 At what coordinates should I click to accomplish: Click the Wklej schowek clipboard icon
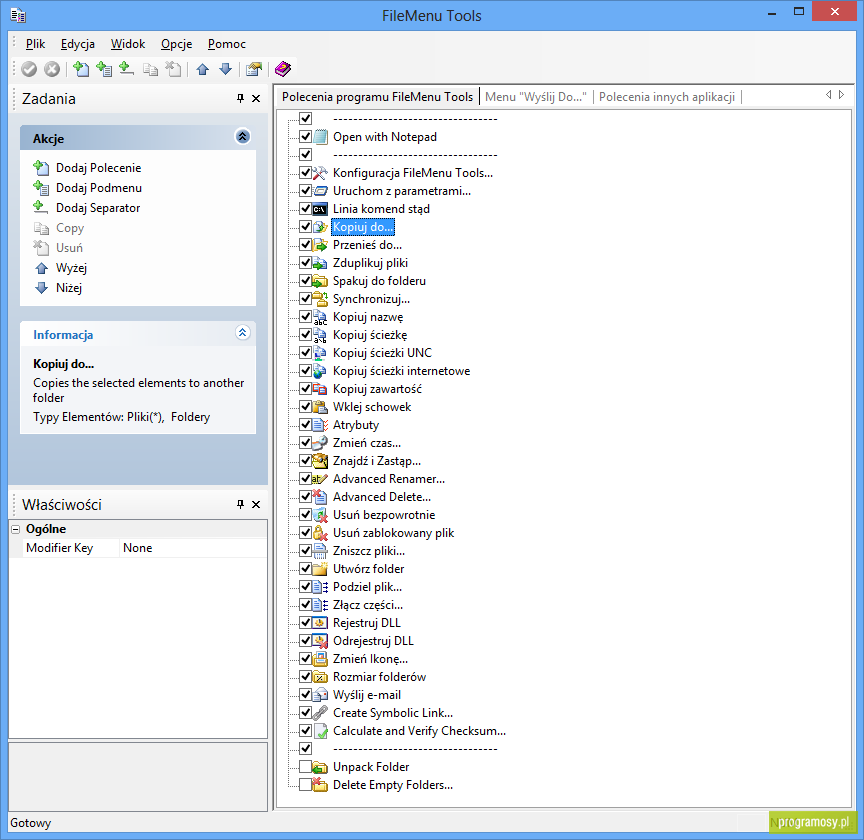click(320, 407)
